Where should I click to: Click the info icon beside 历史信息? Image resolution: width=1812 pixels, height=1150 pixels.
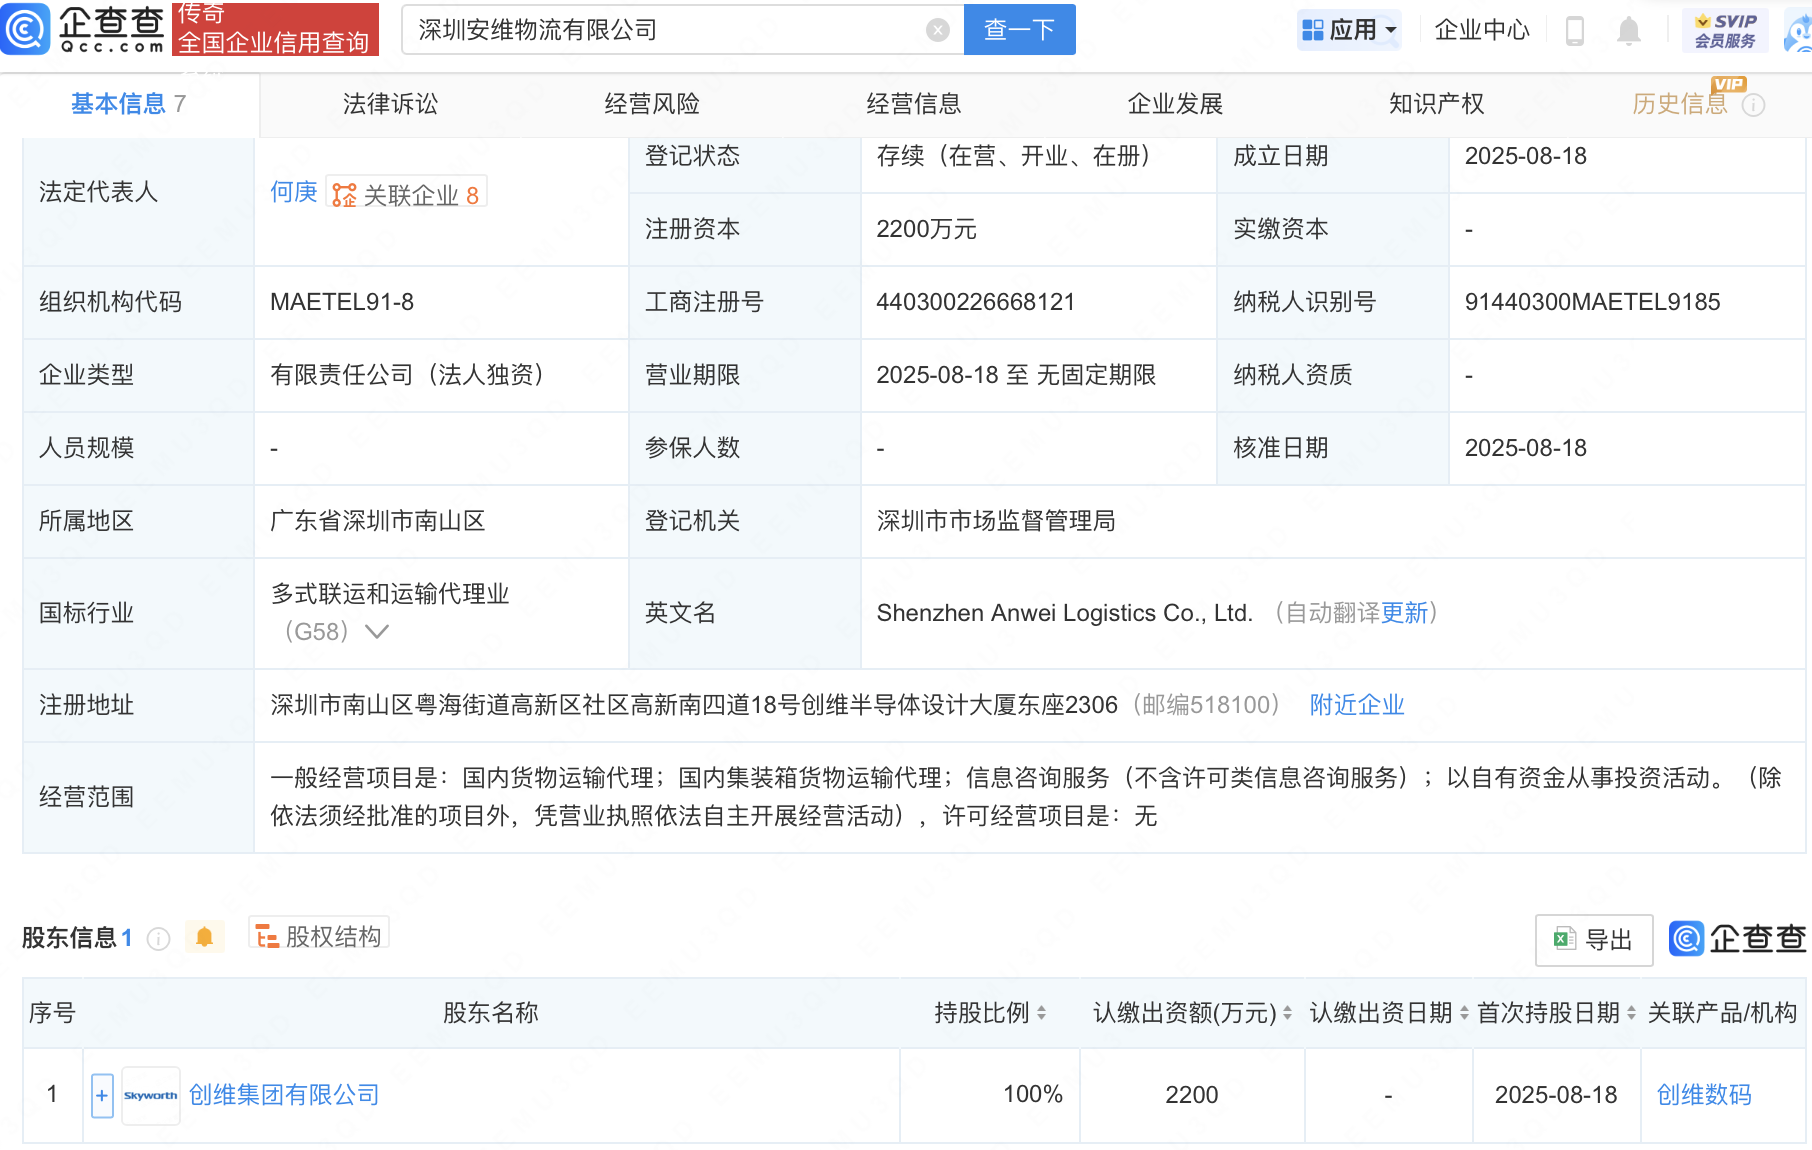pos(1754,105)
